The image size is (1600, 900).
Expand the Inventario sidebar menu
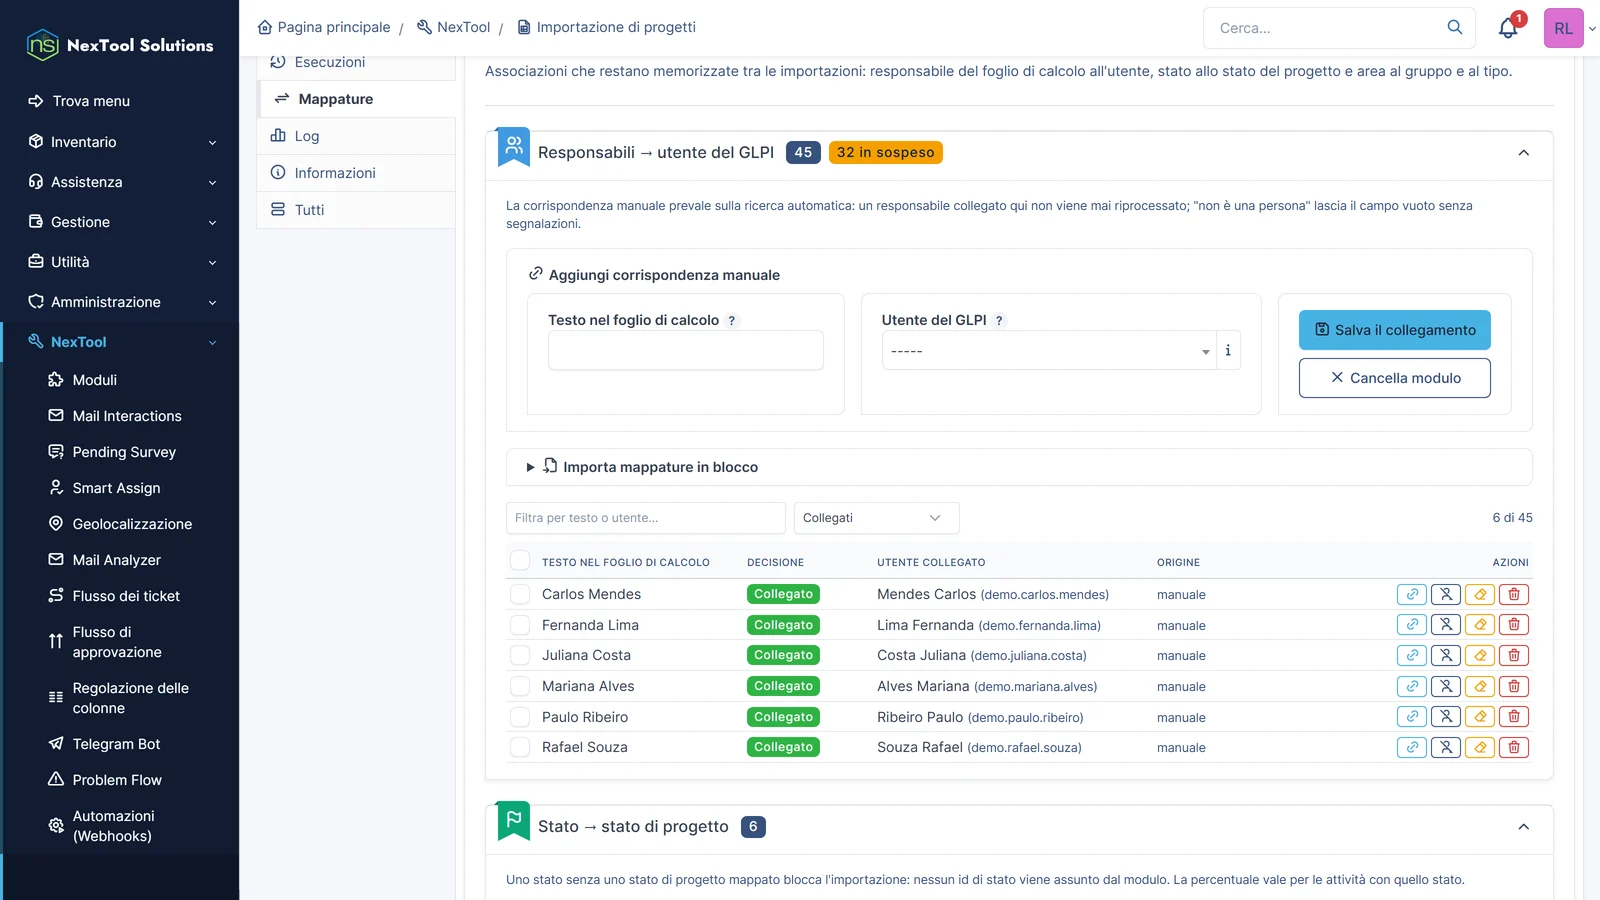click(x=120, y=142)
